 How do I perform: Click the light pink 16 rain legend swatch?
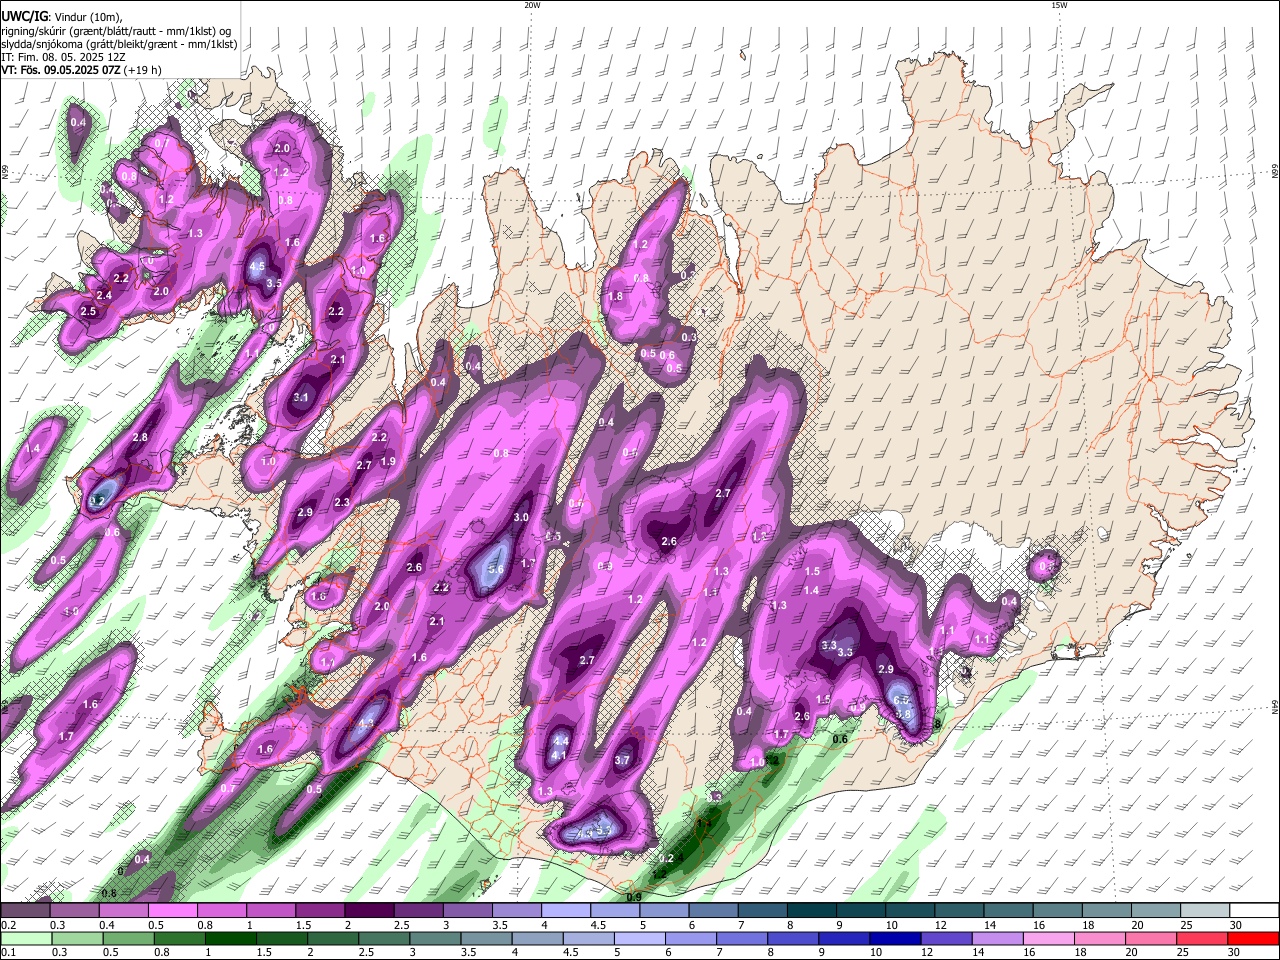pos(1048,939)
